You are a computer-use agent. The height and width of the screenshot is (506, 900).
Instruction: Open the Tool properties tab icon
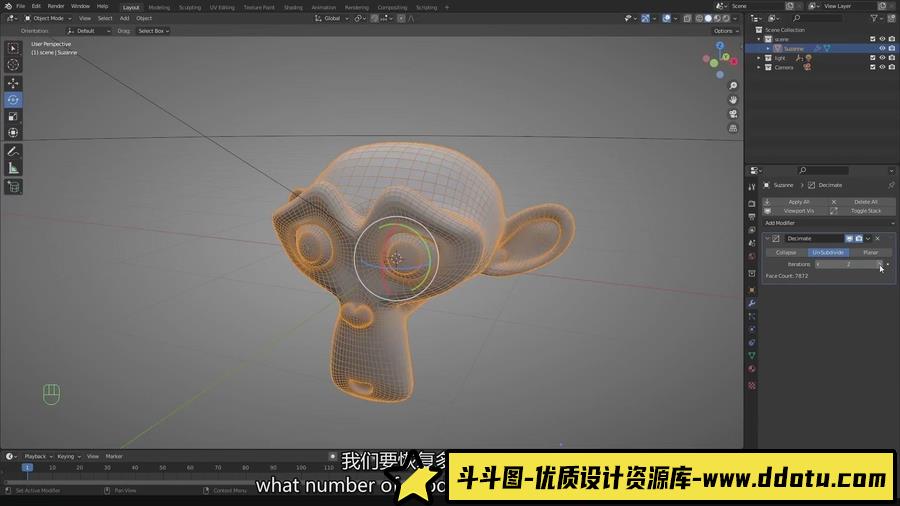(x=752, y=187)
